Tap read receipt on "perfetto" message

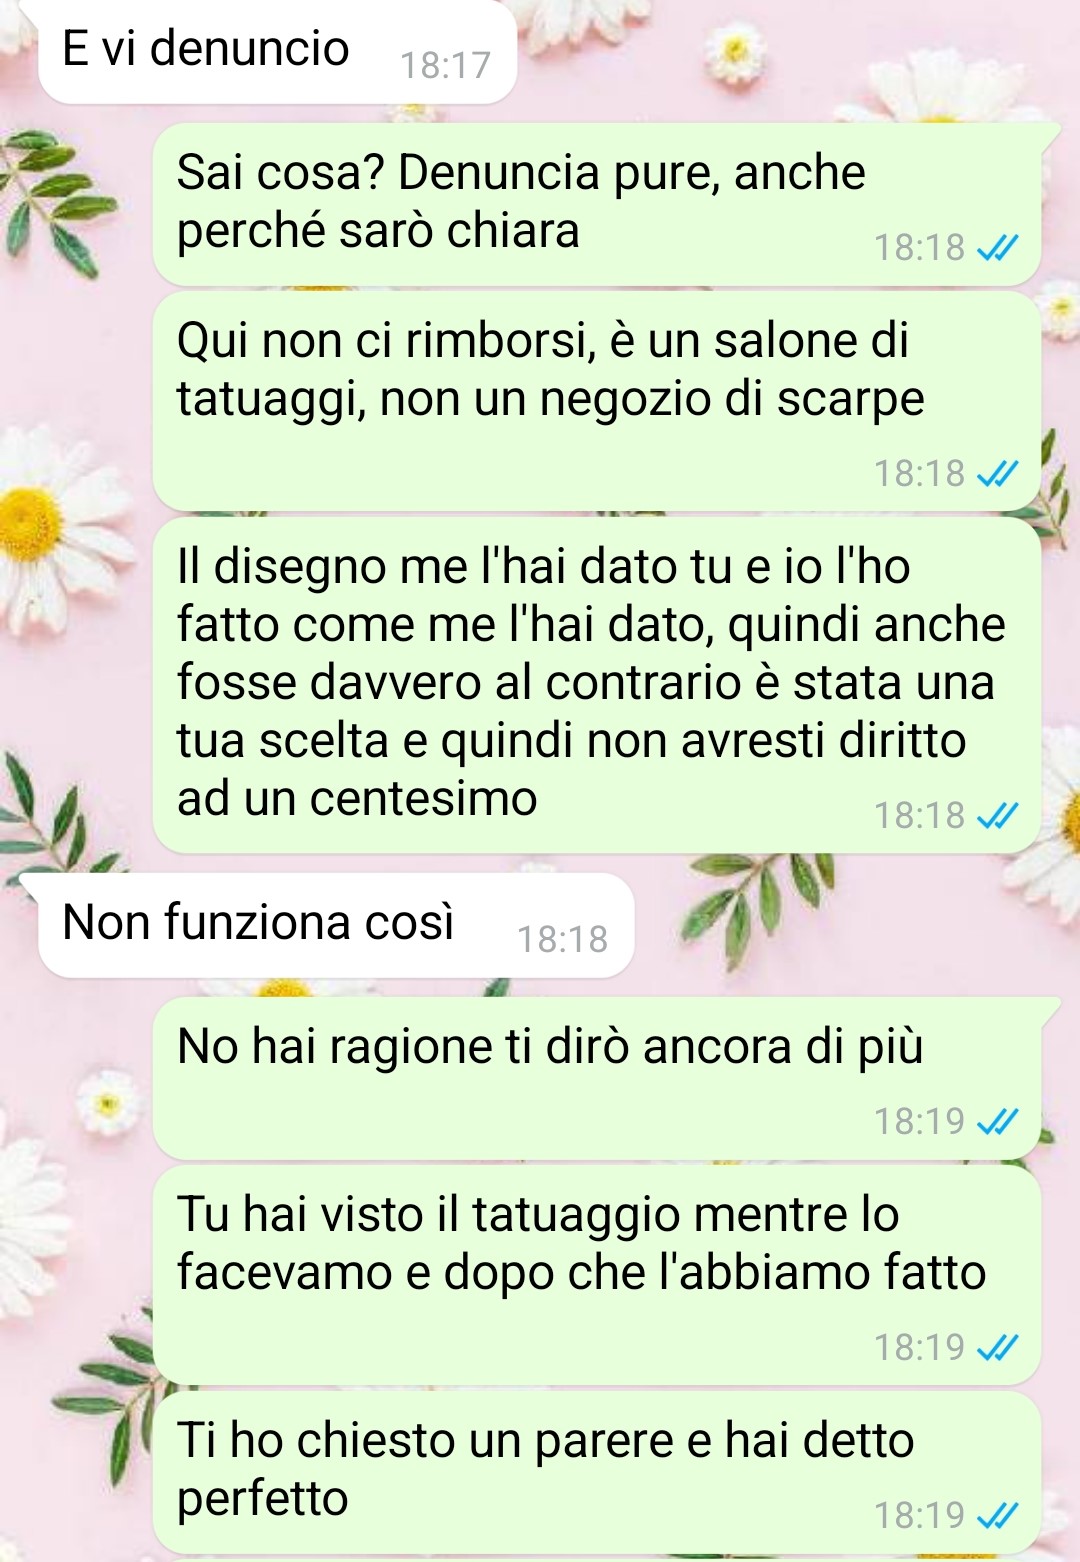point(996,1516)
